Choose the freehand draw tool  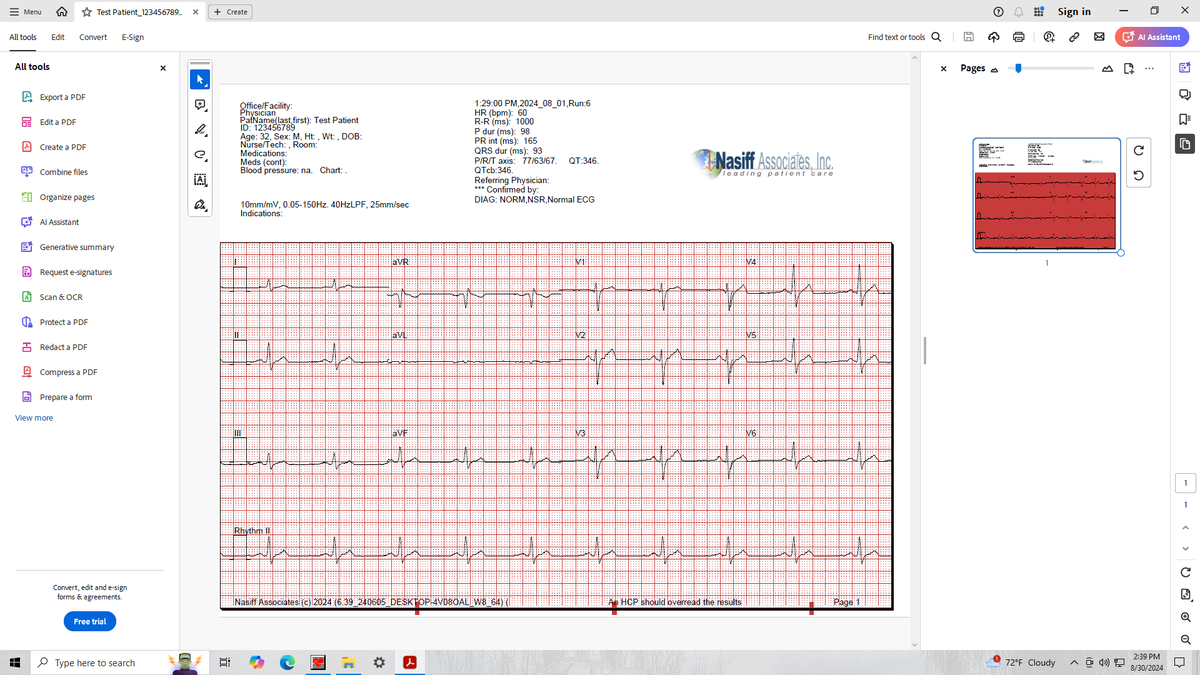tap(200, 155)
